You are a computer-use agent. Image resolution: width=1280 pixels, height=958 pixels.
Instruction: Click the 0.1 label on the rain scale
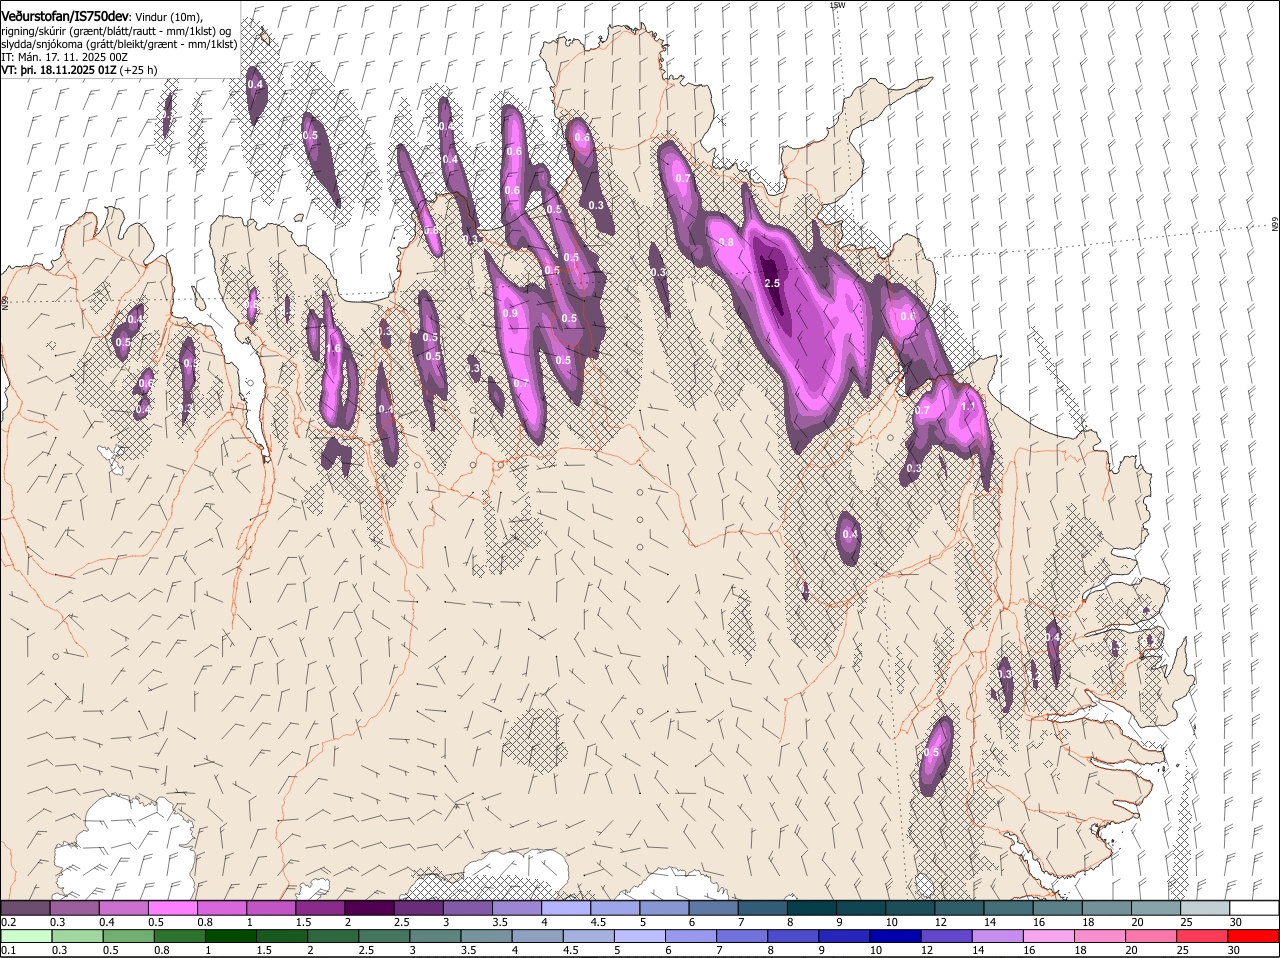click(8, 950)
